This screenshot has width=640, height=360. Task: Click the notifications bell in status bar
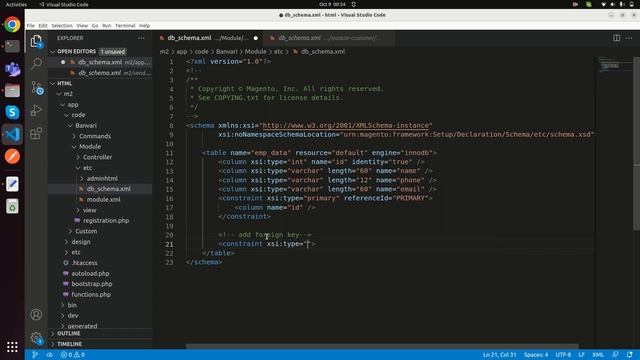pyautogui.click(x=629, y=355)
